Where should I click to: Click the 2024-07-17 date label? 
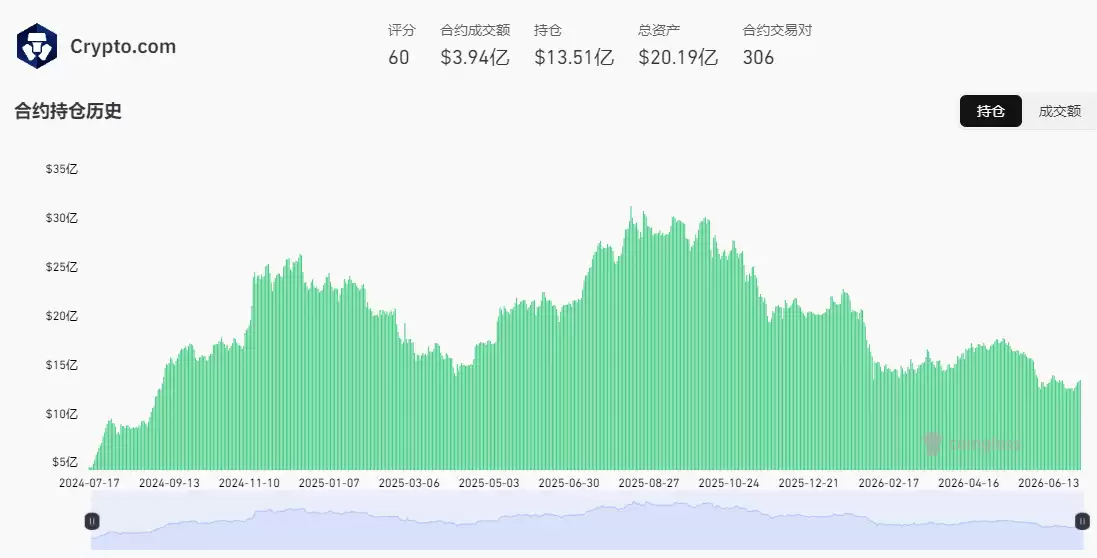click(90, 483)
